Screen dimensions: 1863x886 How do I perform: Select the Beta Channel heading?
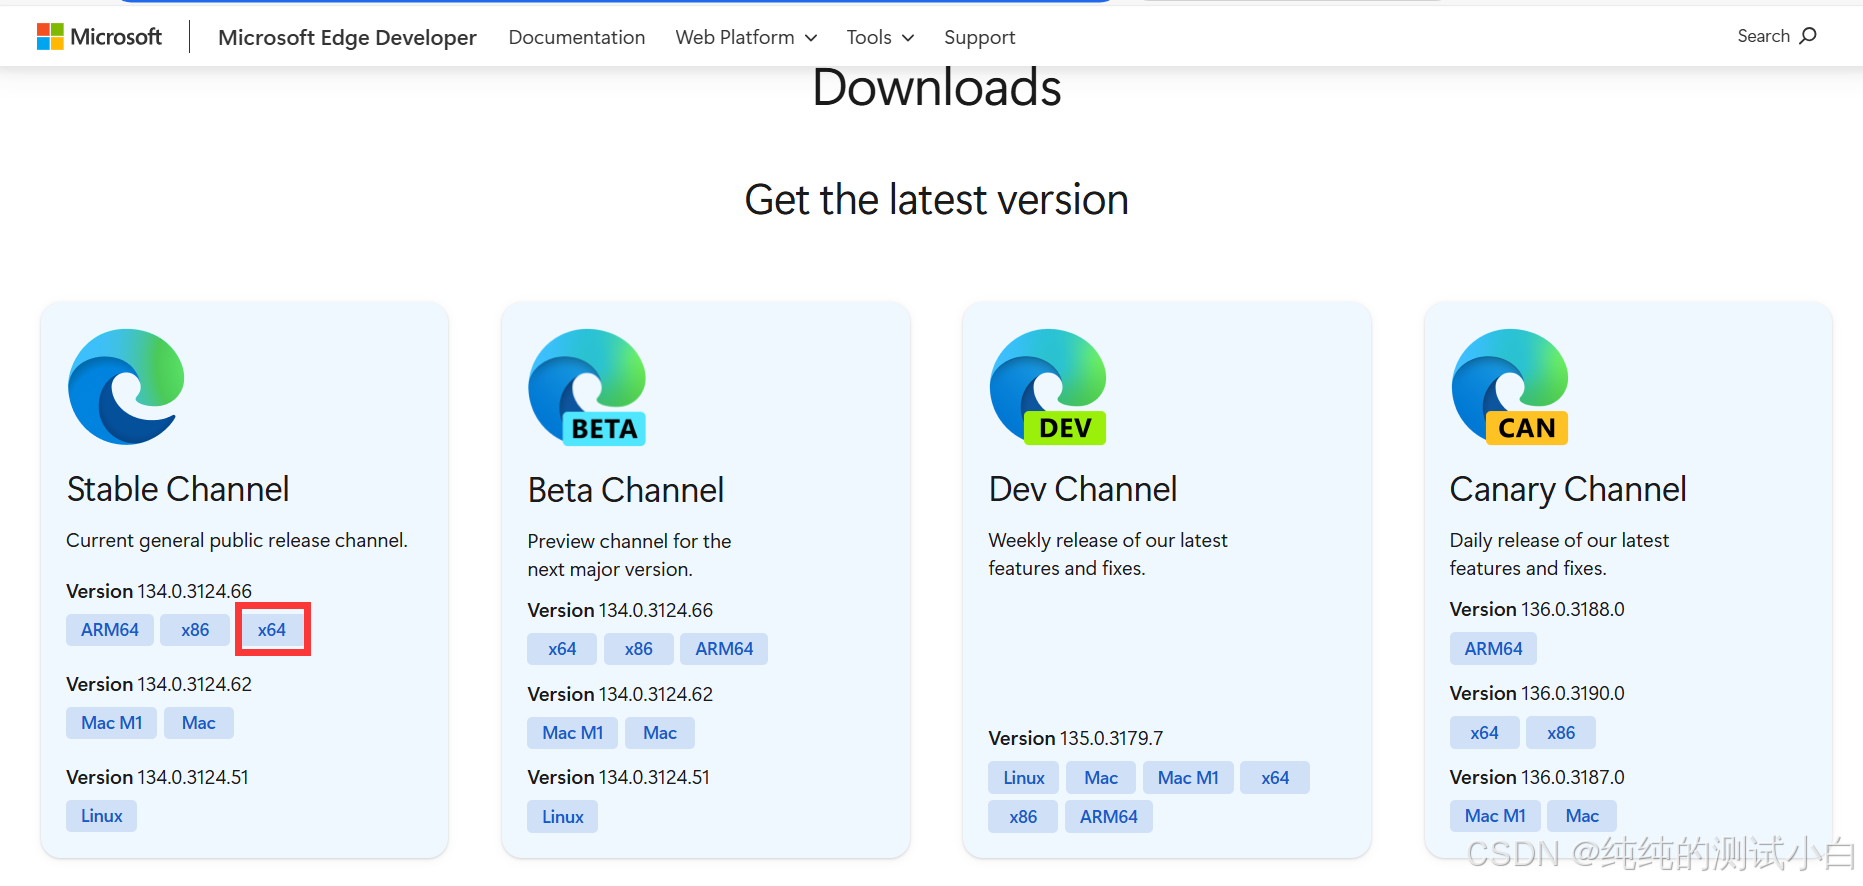(x=626, y=490)
